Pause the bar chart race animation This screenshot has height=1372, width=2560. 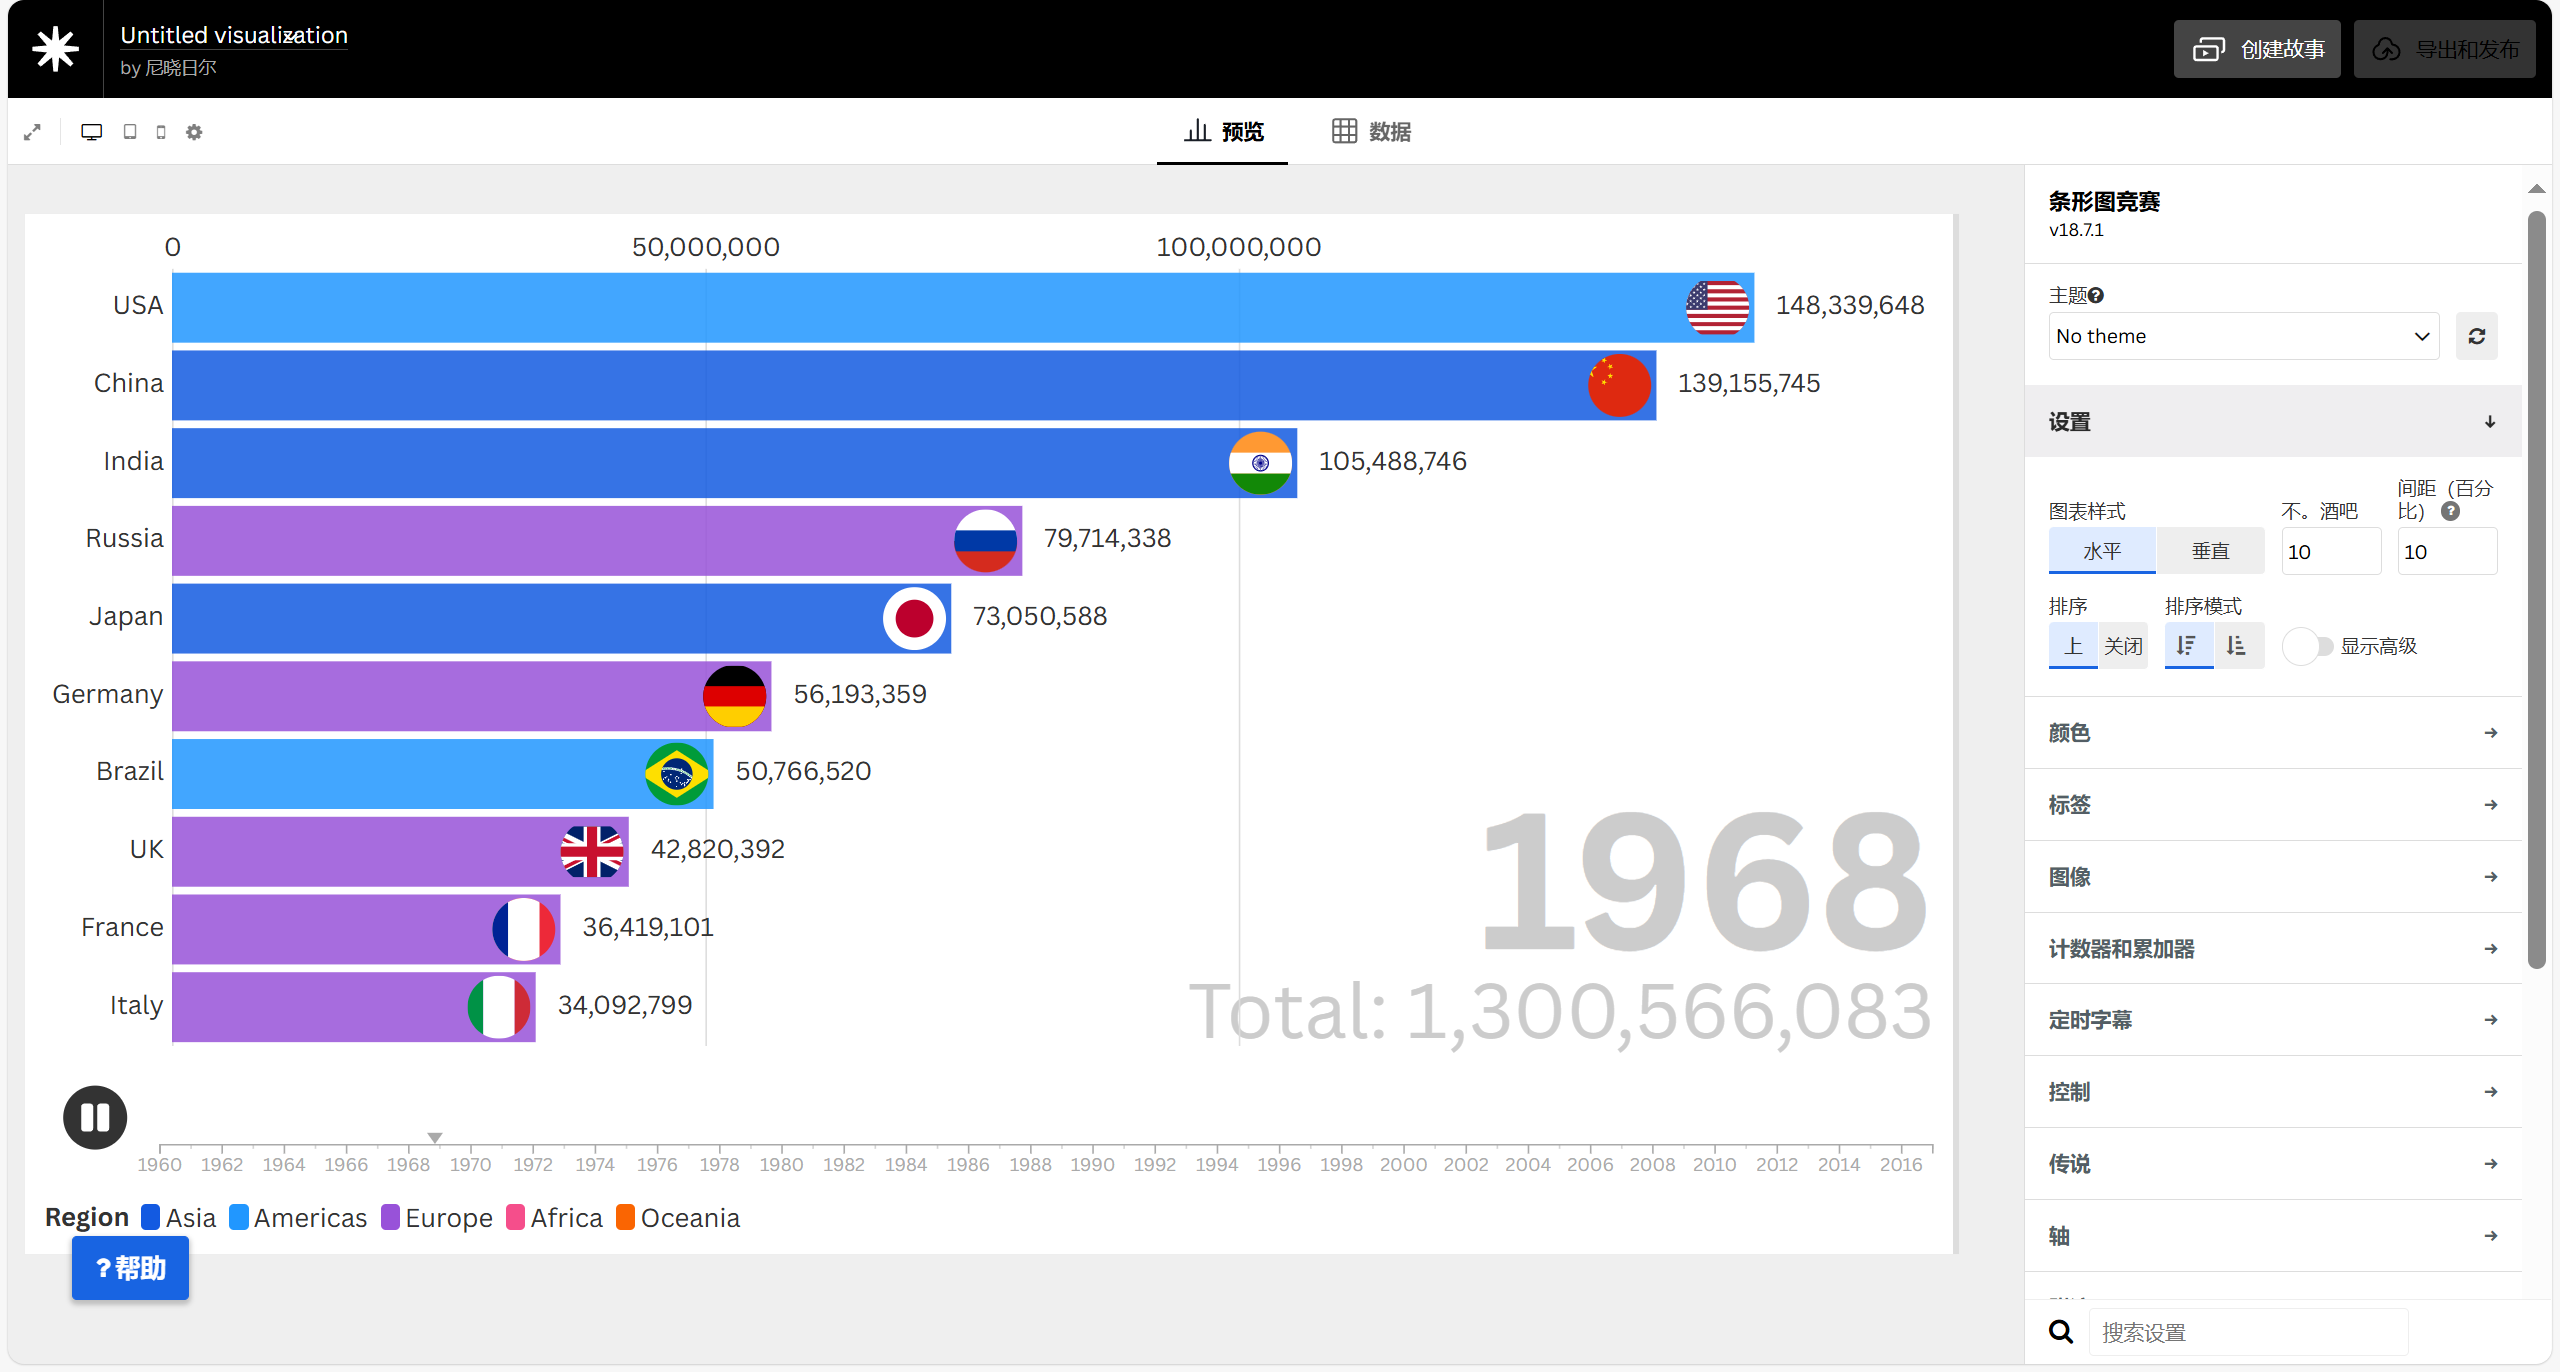click(x=95, y=1117)
